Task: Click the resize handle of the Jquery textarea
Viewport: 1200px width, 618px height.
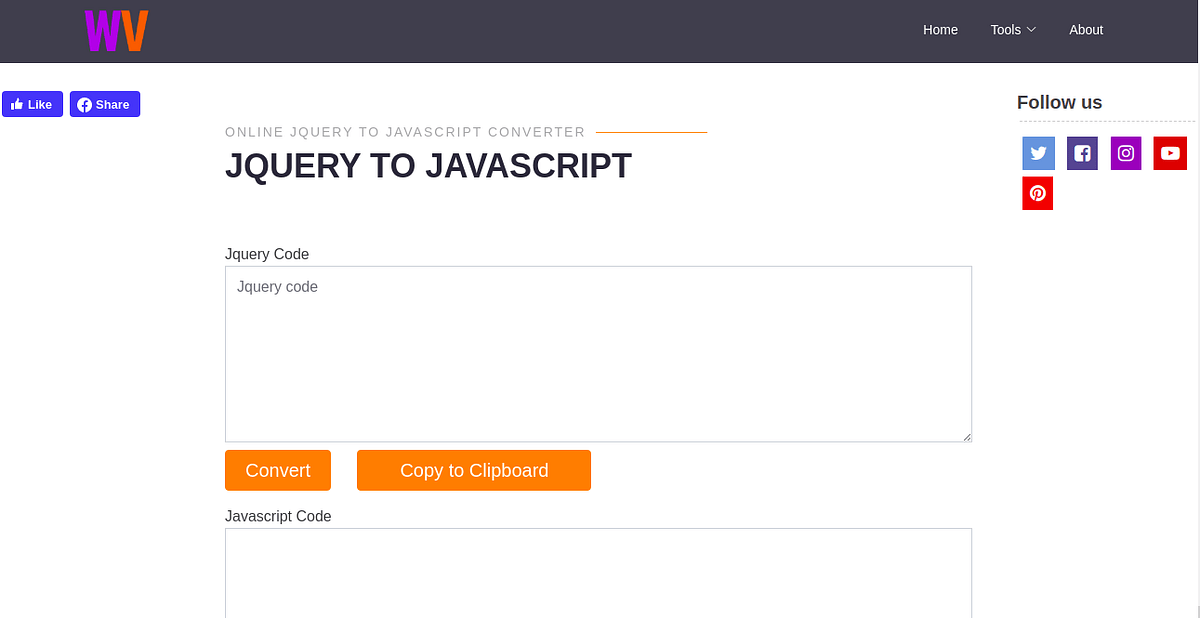Action: (967, 437)
